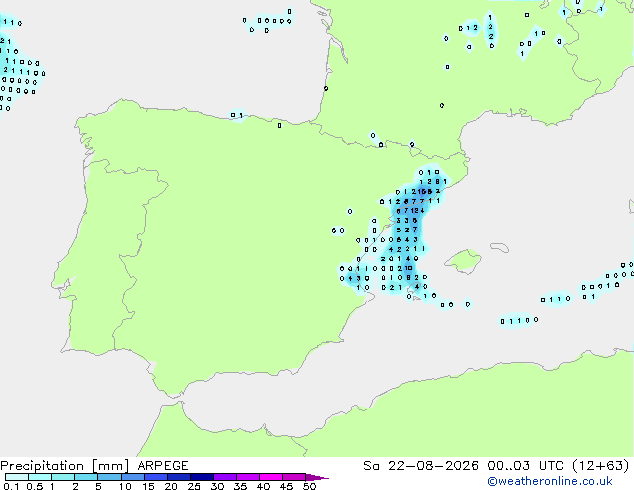Viewport: 634px width, 490px height.
Task: Click the '(12+63)' forecast offset text
Action: 601,466
